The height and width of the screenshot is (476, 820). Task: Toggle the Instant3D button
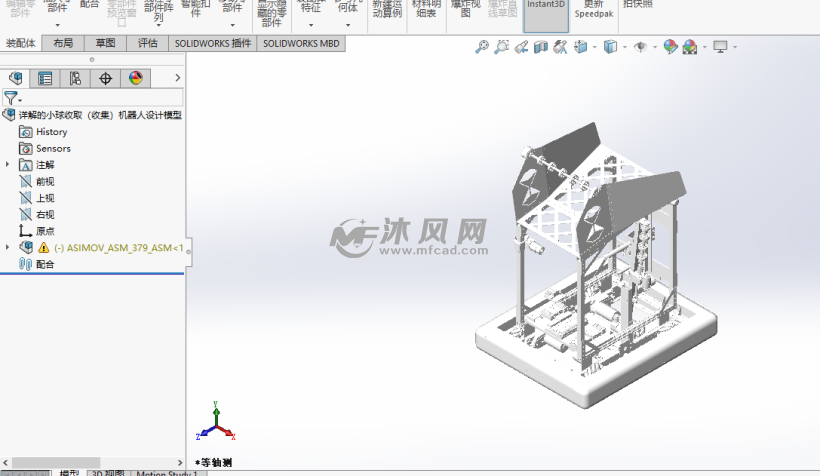tap(545, 15)
